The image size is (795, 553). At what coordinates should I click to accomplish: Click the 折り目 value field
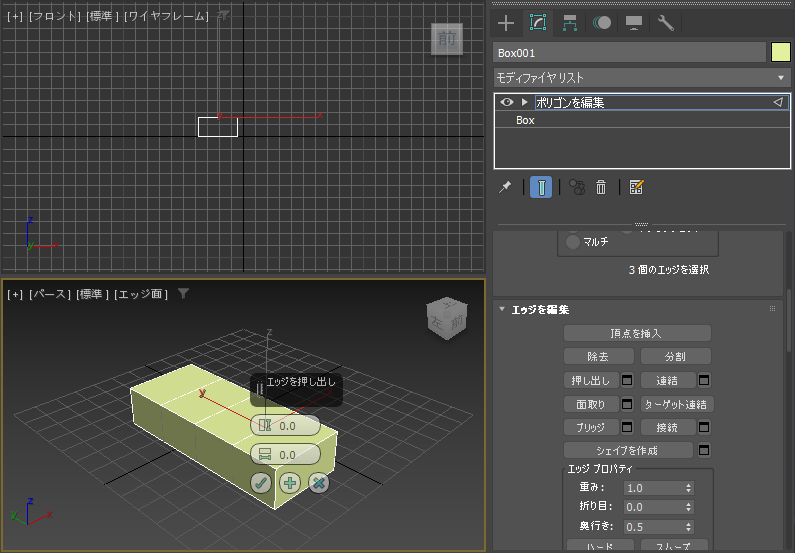point(653,507)
